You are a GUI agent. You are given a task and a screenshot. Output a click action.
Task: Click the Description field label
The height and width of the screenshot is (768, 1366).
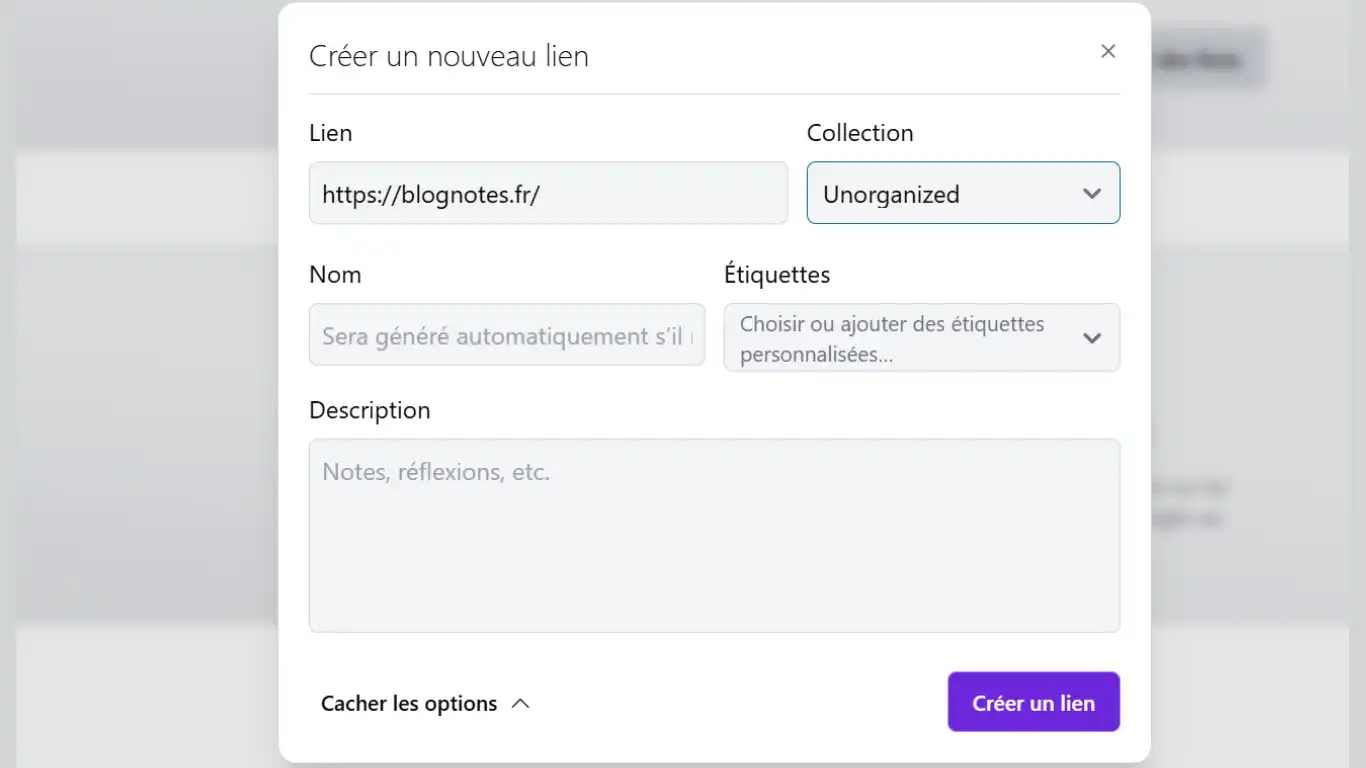pyautogui.click(x=369, y=410)
